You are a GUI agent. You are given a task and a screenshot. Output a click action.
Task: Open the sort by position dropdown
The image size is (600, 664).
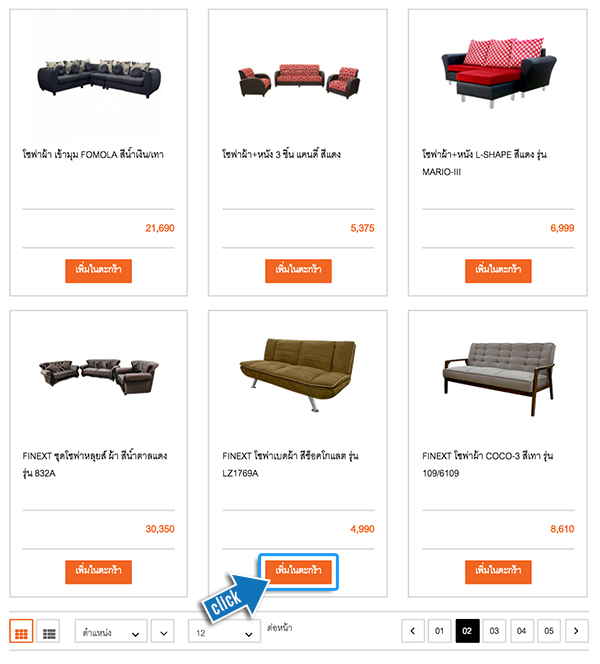pyautogui.click(x=111, y=631)
